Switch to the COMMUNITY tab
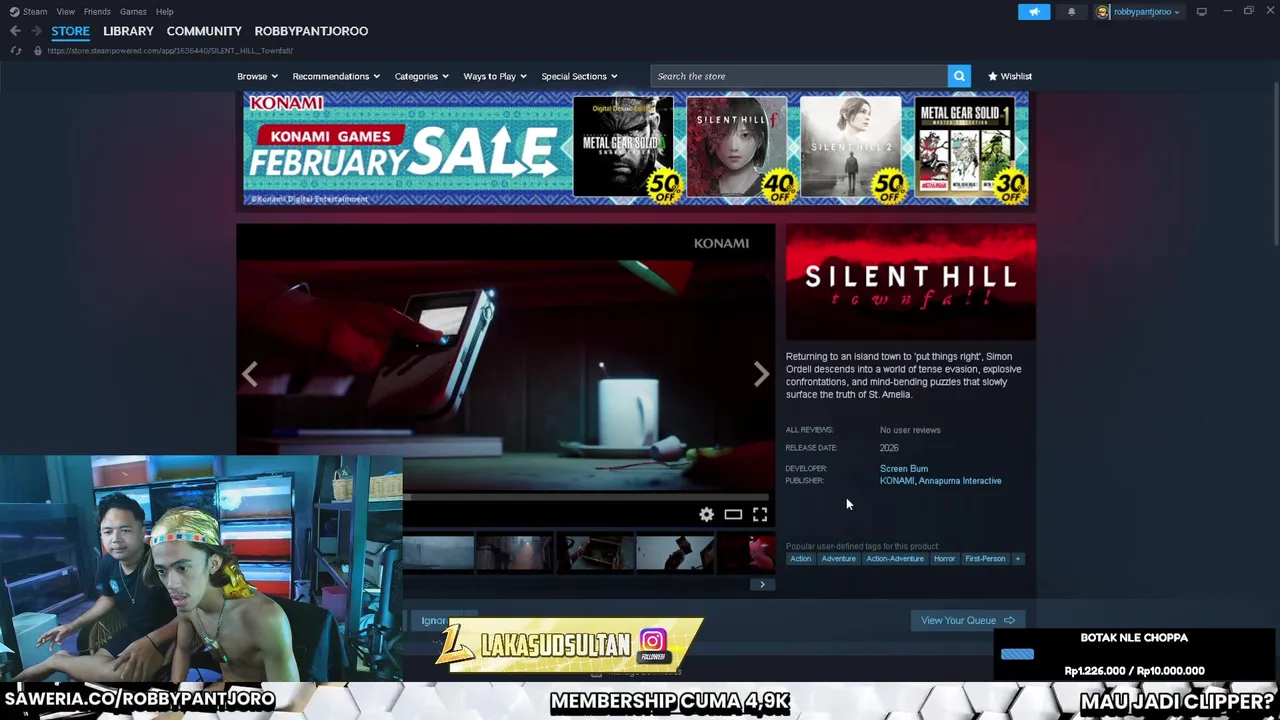 pos(204,31)
